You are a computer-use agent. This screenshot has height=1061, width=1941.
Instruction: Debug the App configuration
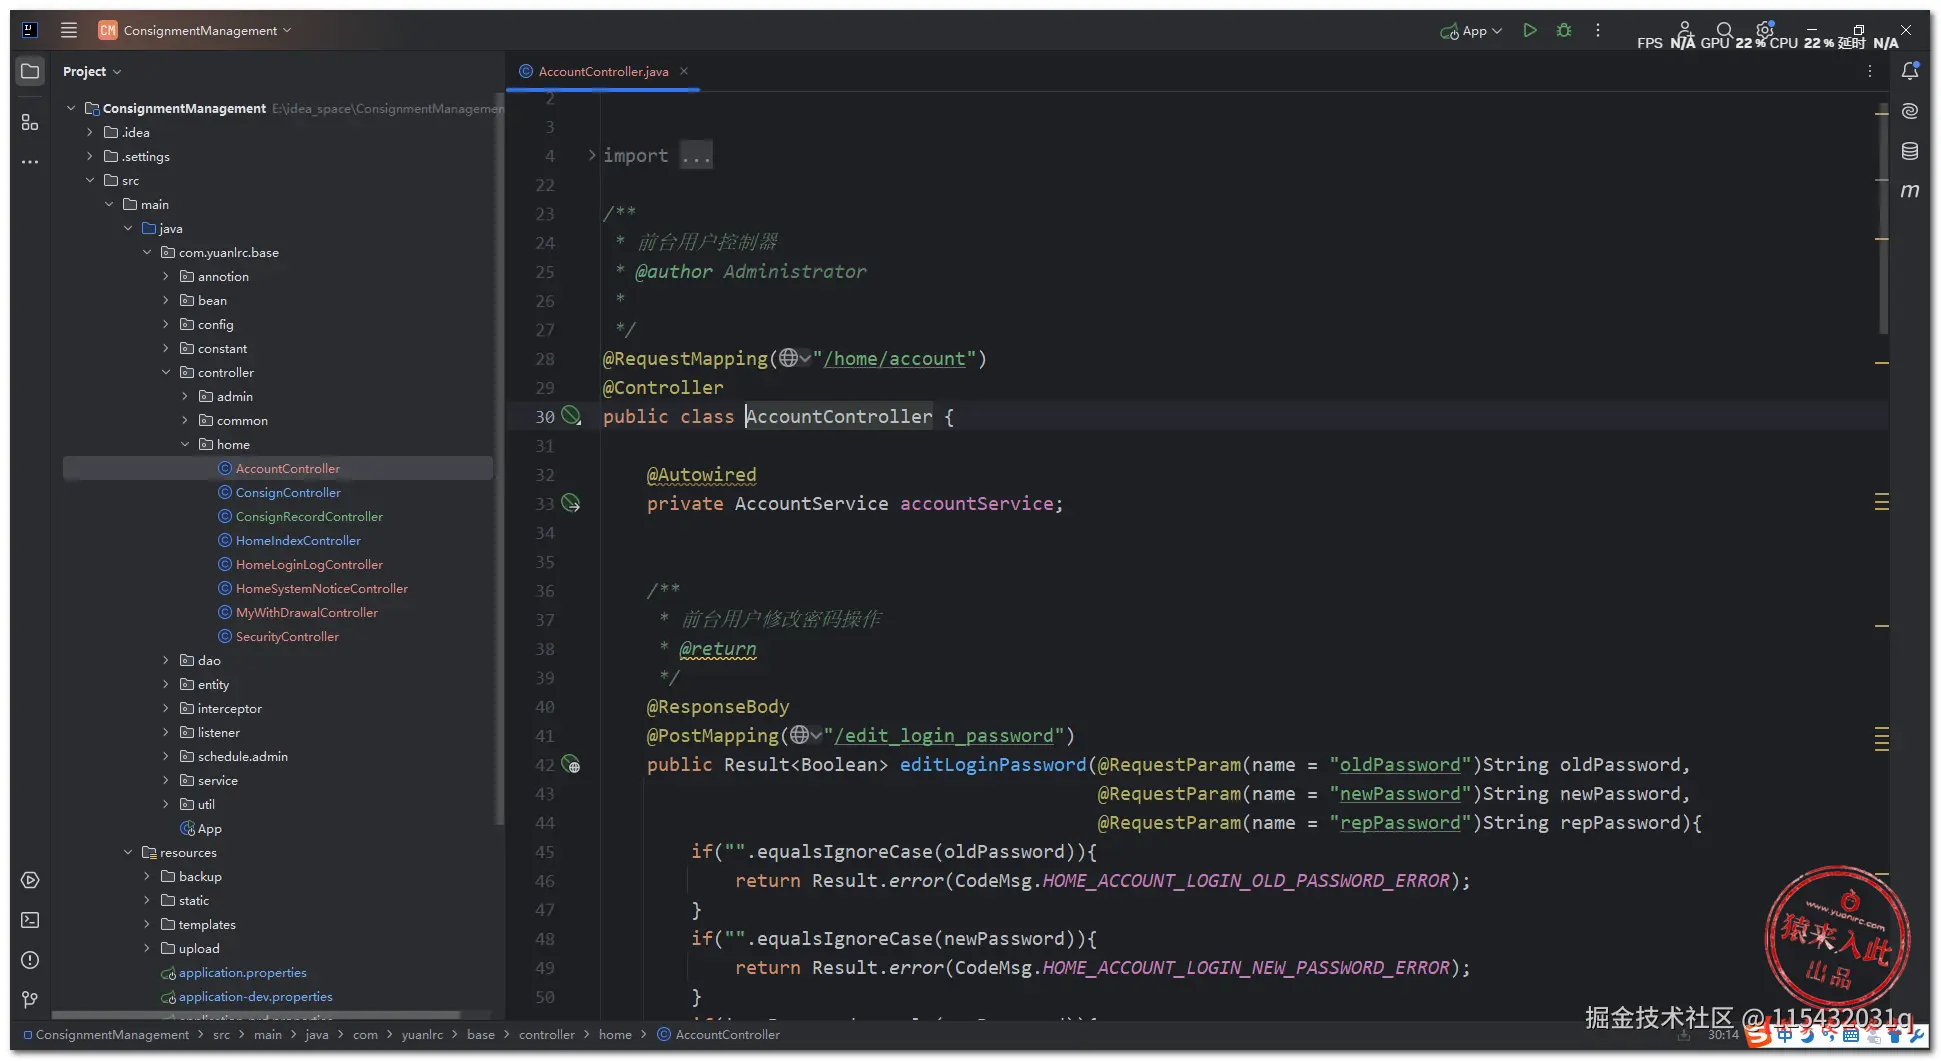1564,30
